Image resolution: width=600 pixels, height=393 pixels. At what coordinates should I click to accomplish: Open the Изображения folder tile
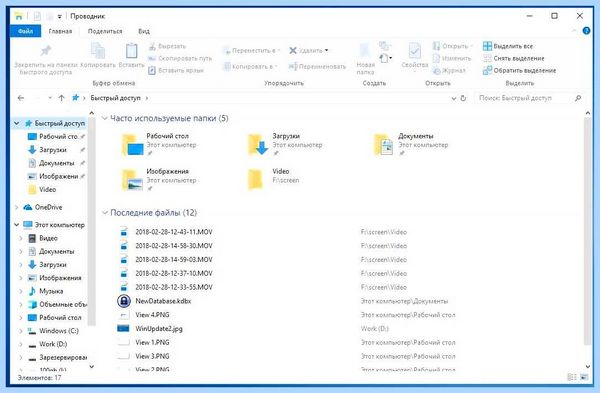coord(159,180)
